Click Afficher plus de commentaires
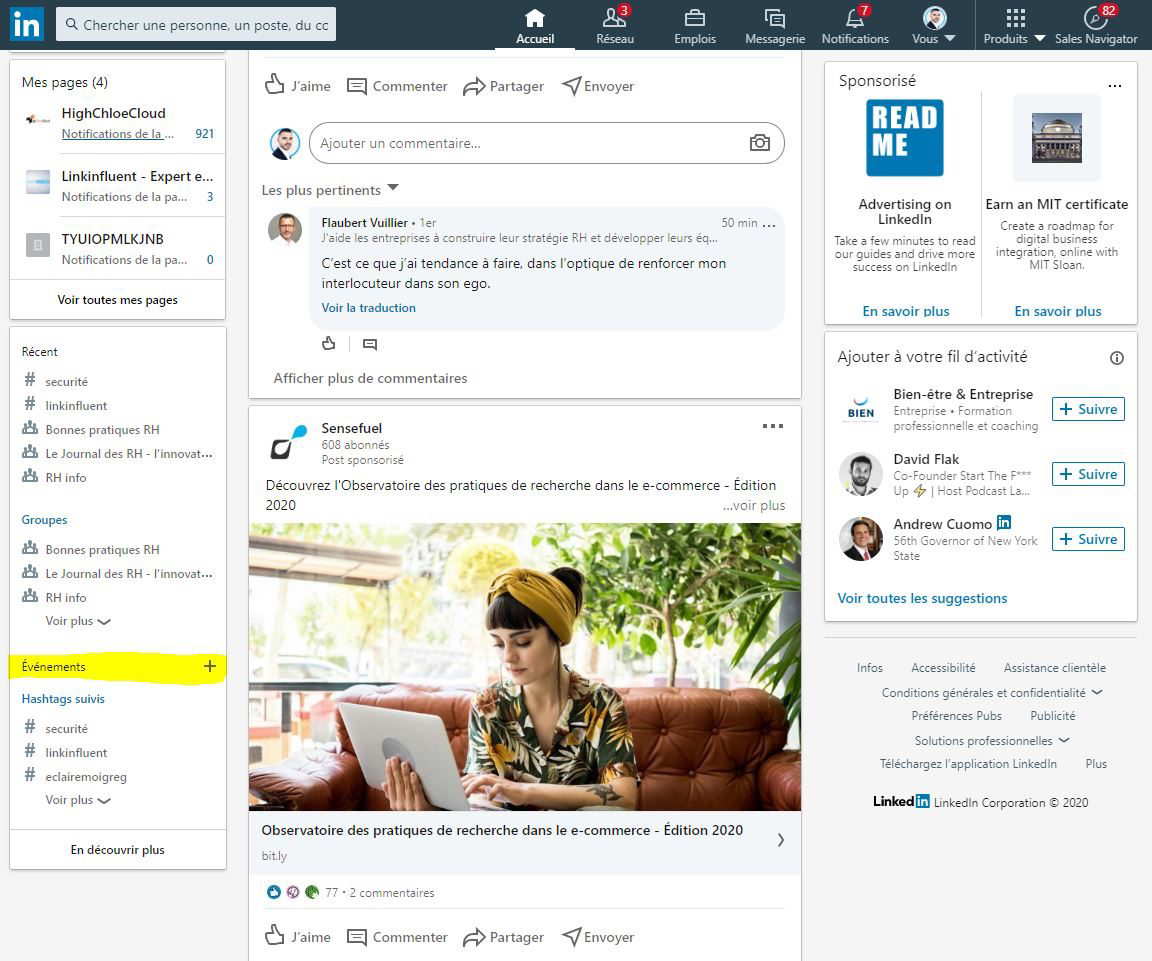The width and height of the screenshot is (1152, 961). click(x=370, y=378)
